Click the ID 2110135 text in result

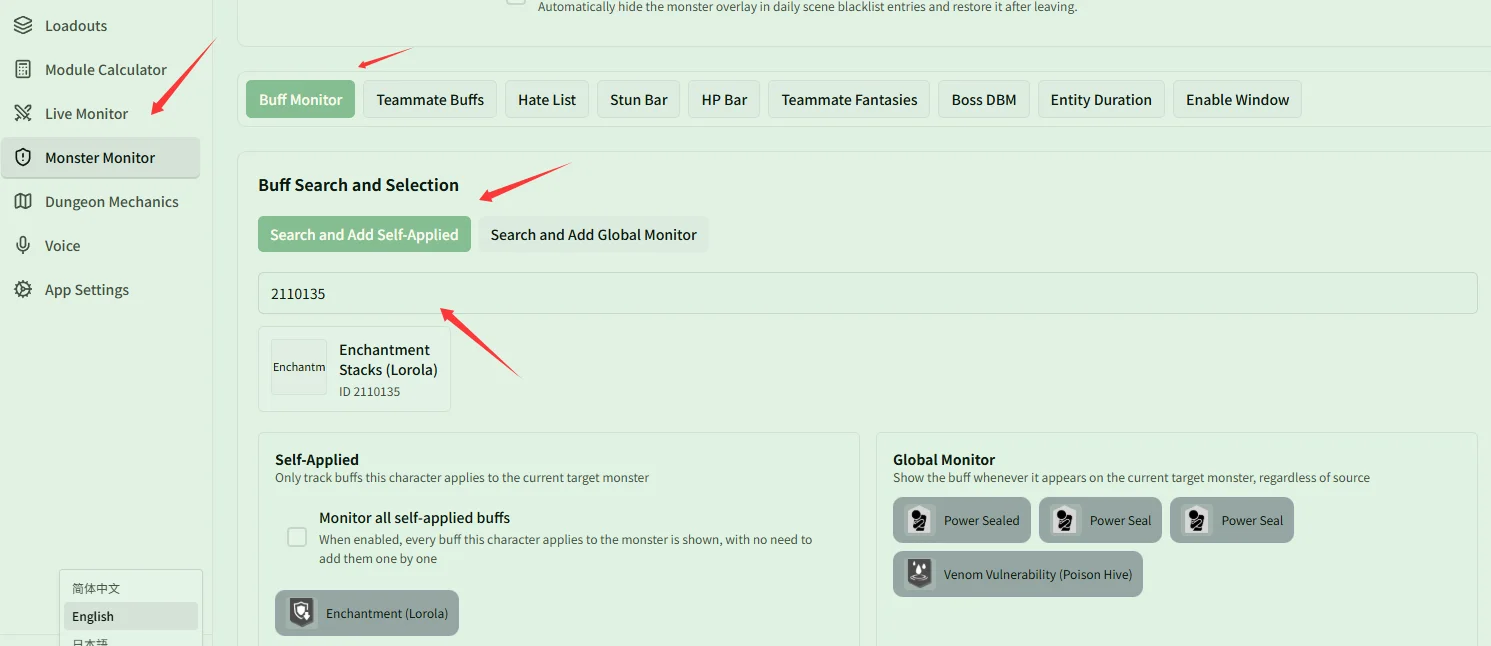point(369,392)
